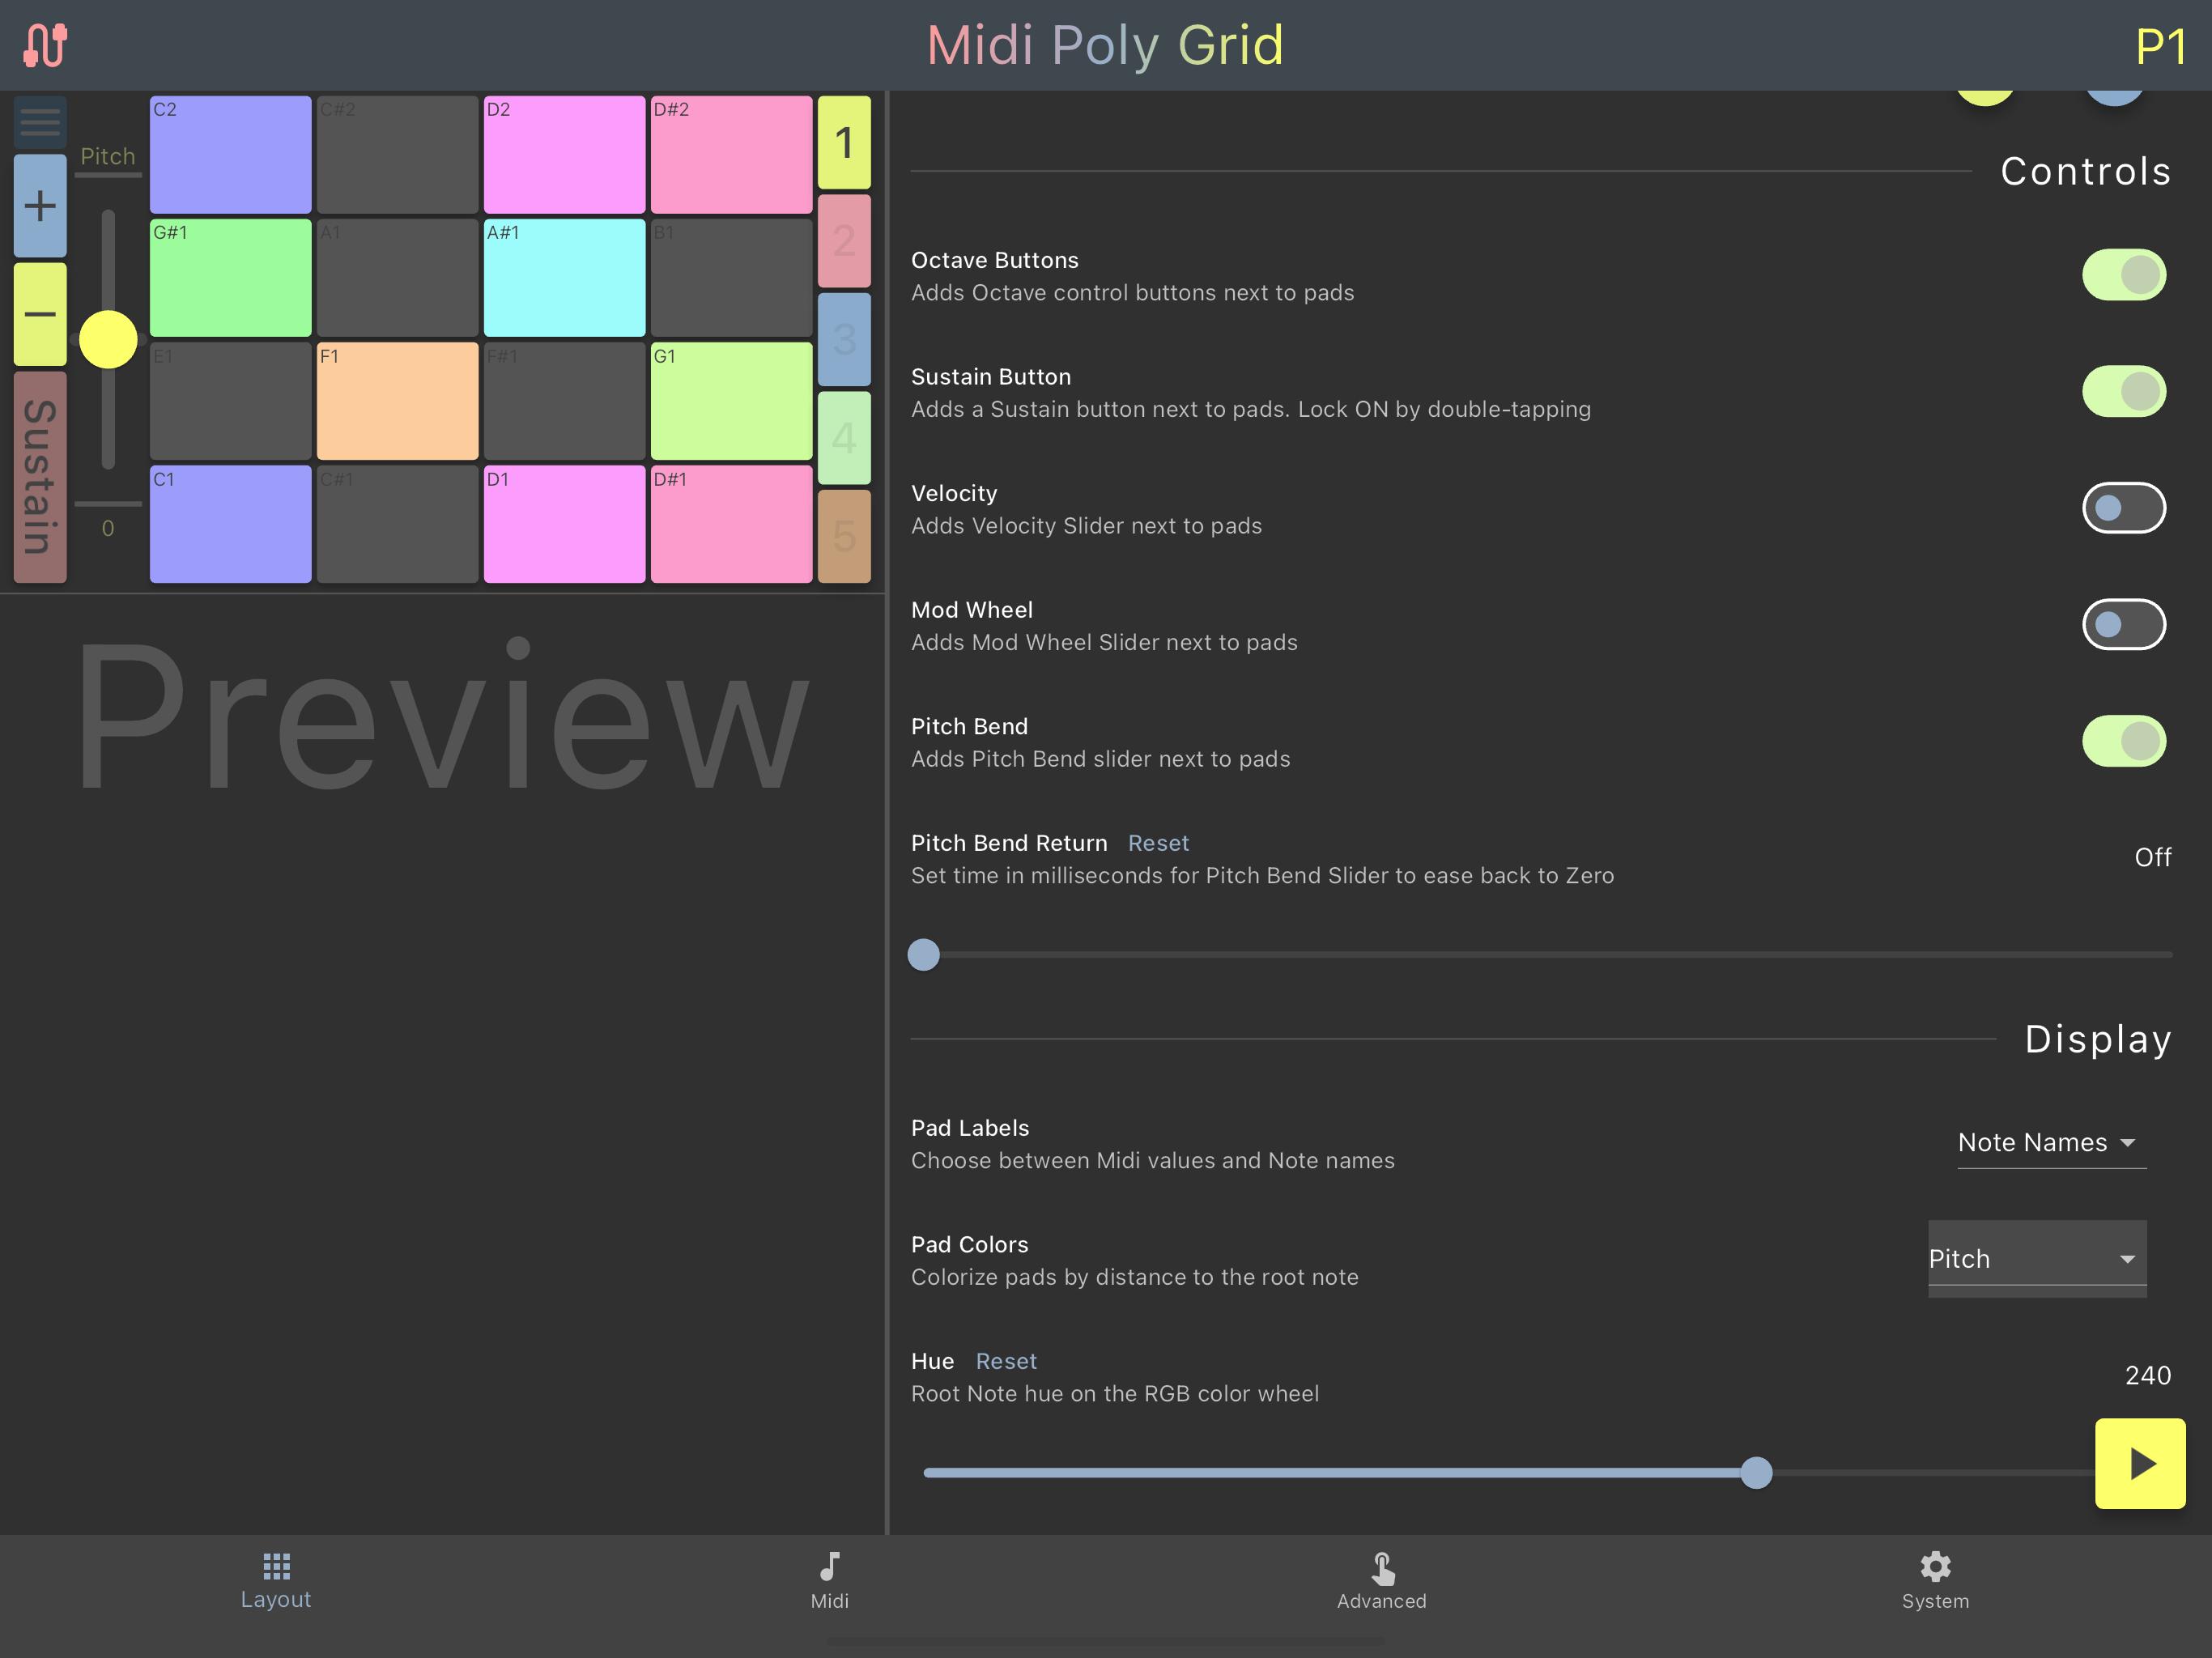Click the Hue slider handle
The width and height of the screenshot is (2212, 1658).
(1756, 1472)
